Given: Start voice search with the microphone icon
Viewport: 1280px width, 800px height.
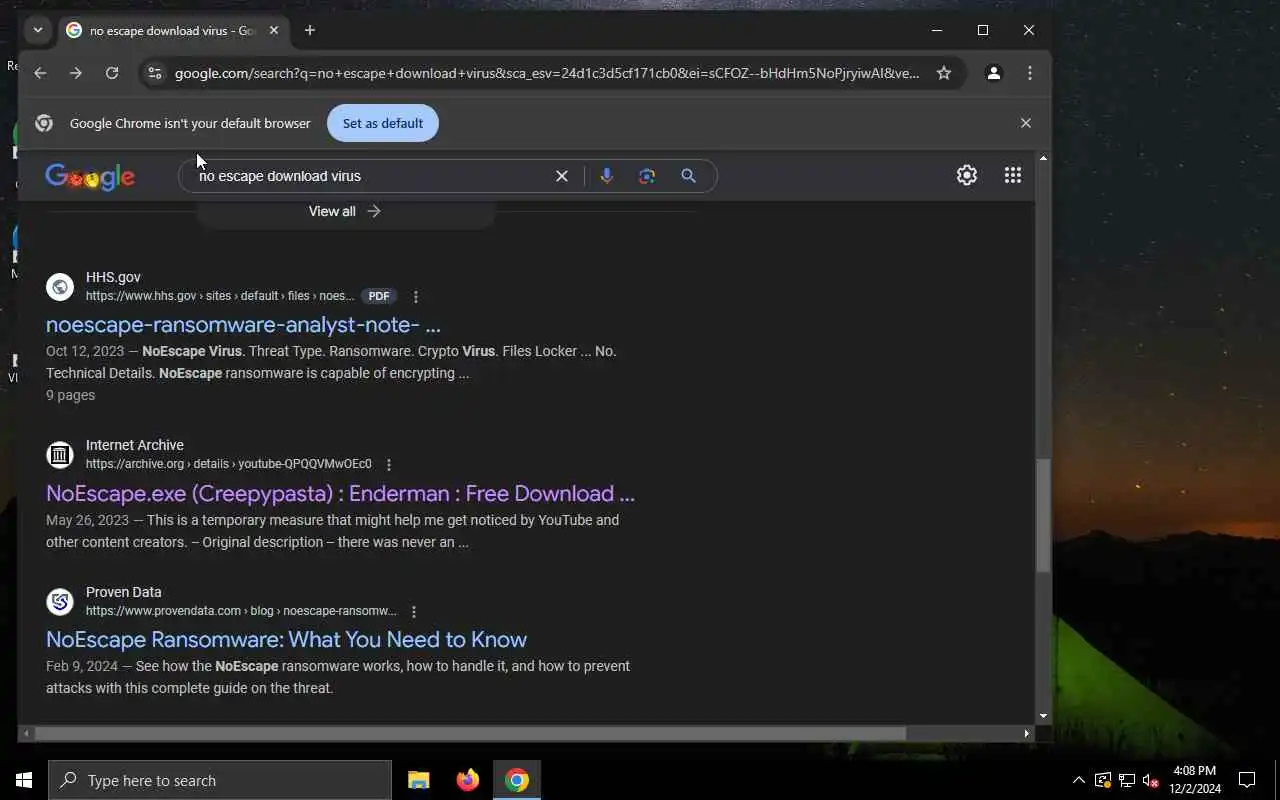Looking at the screenshot, I should [x=606, y=176].
